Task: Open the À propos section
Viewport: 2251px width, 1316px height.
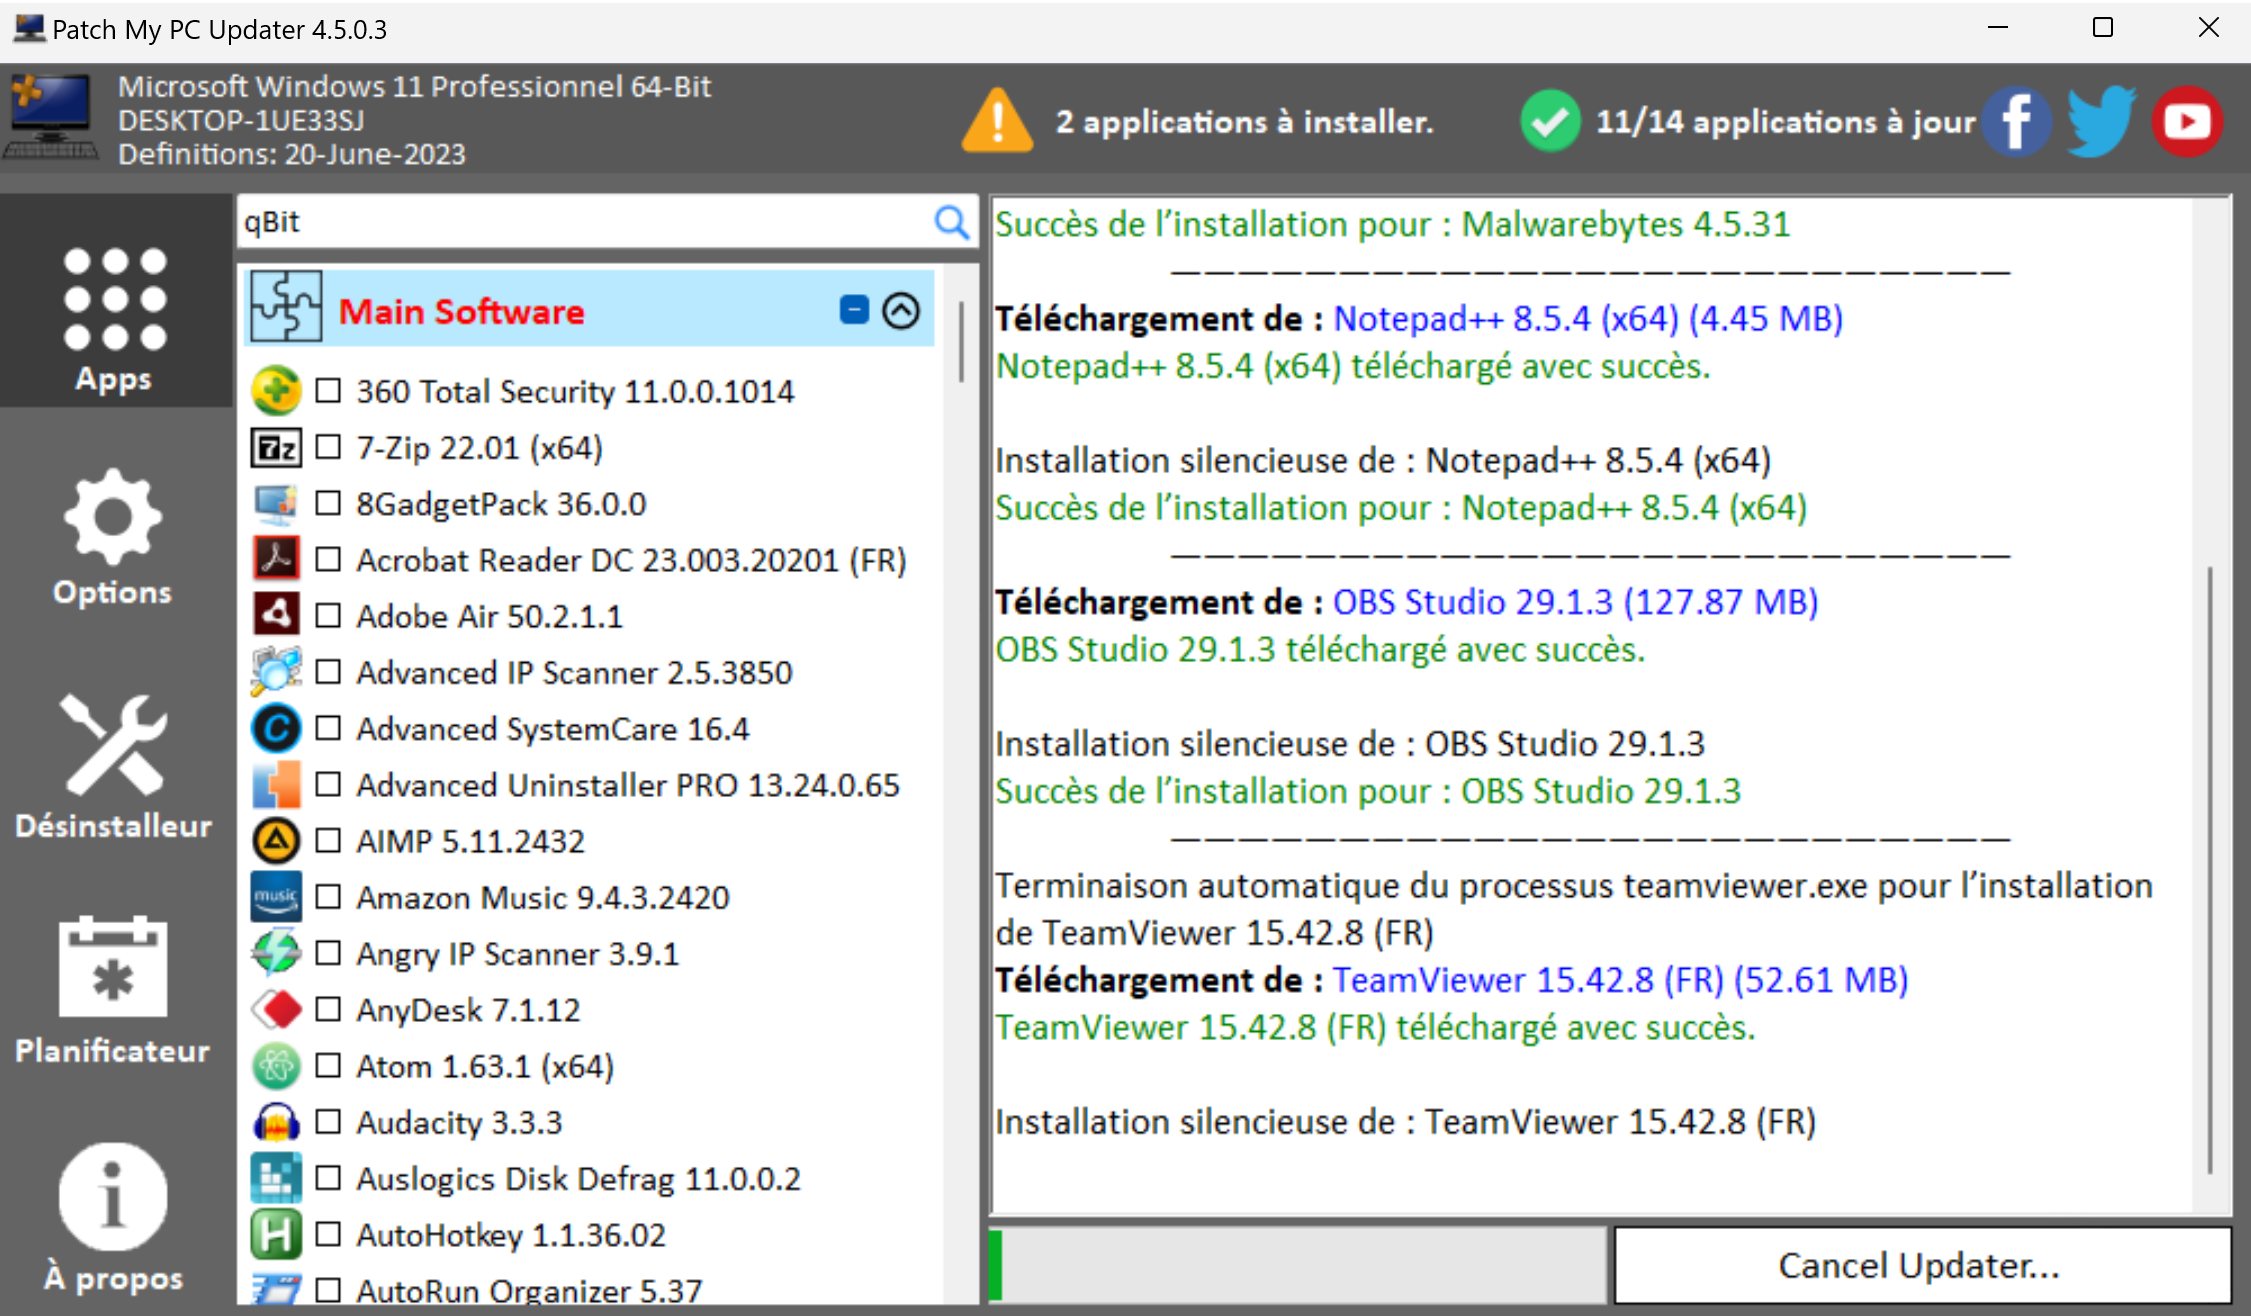Action: coord(113,1219)
